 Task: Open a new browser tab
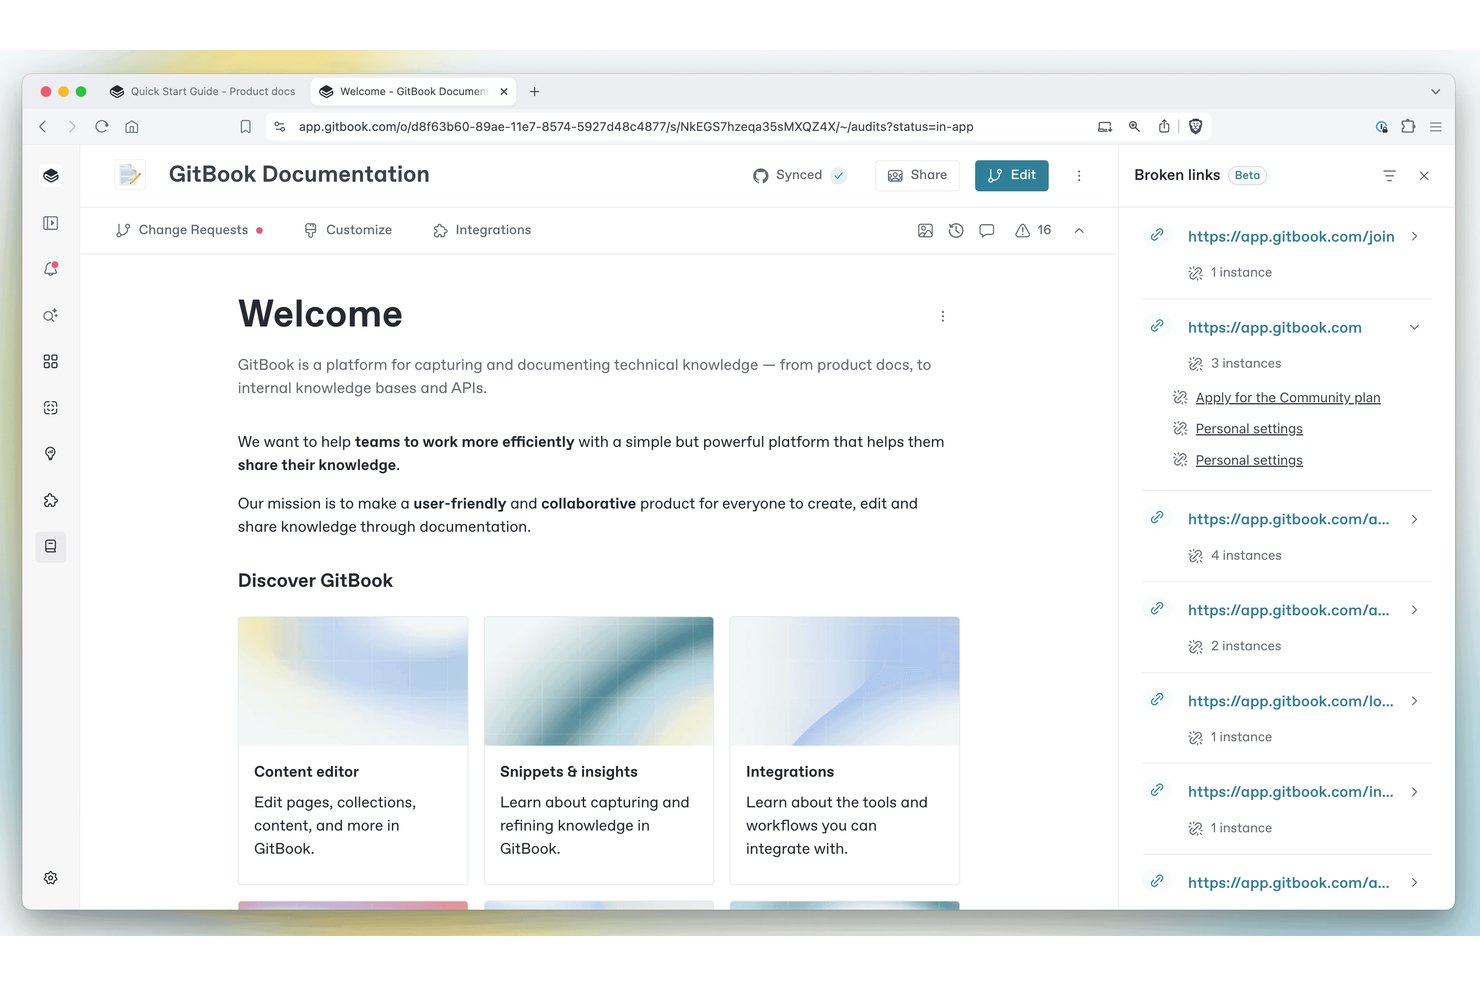(x=535, y=91)
